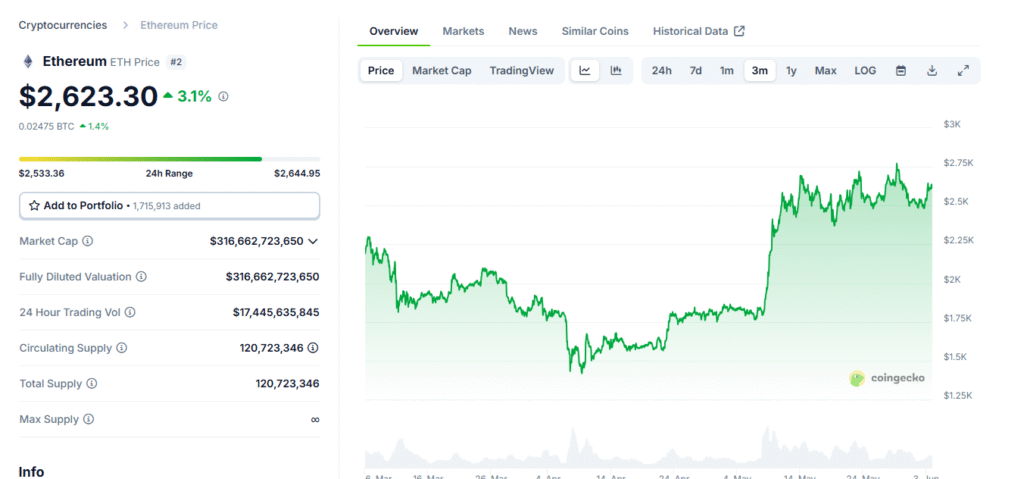Click the info icon beside 3.1% change
Viewport: 1024px width, 479px height.
click(x=223, y=97)
